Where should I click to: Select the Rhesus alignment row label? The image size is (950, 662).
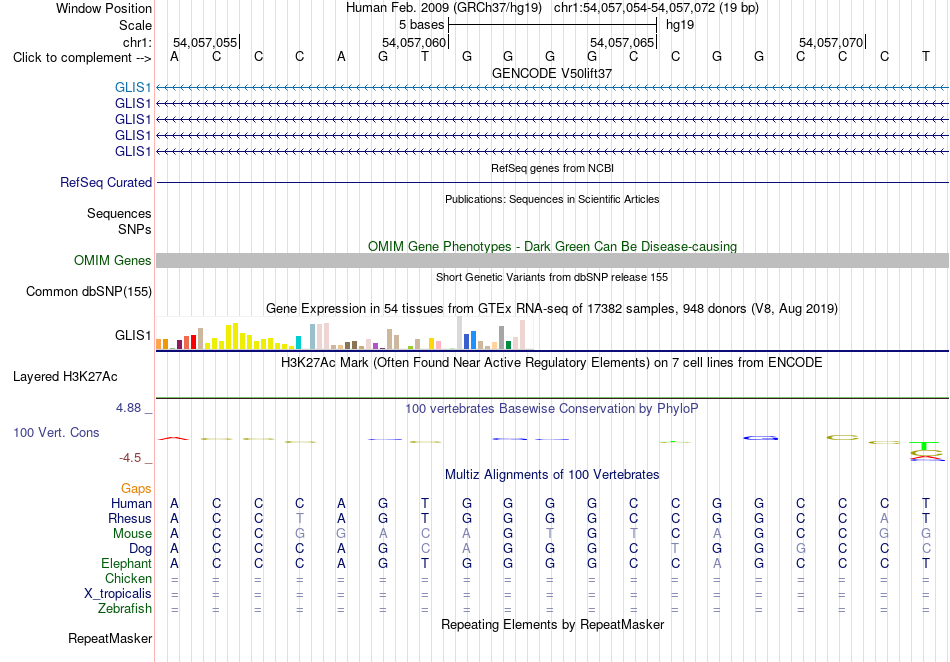130,518
